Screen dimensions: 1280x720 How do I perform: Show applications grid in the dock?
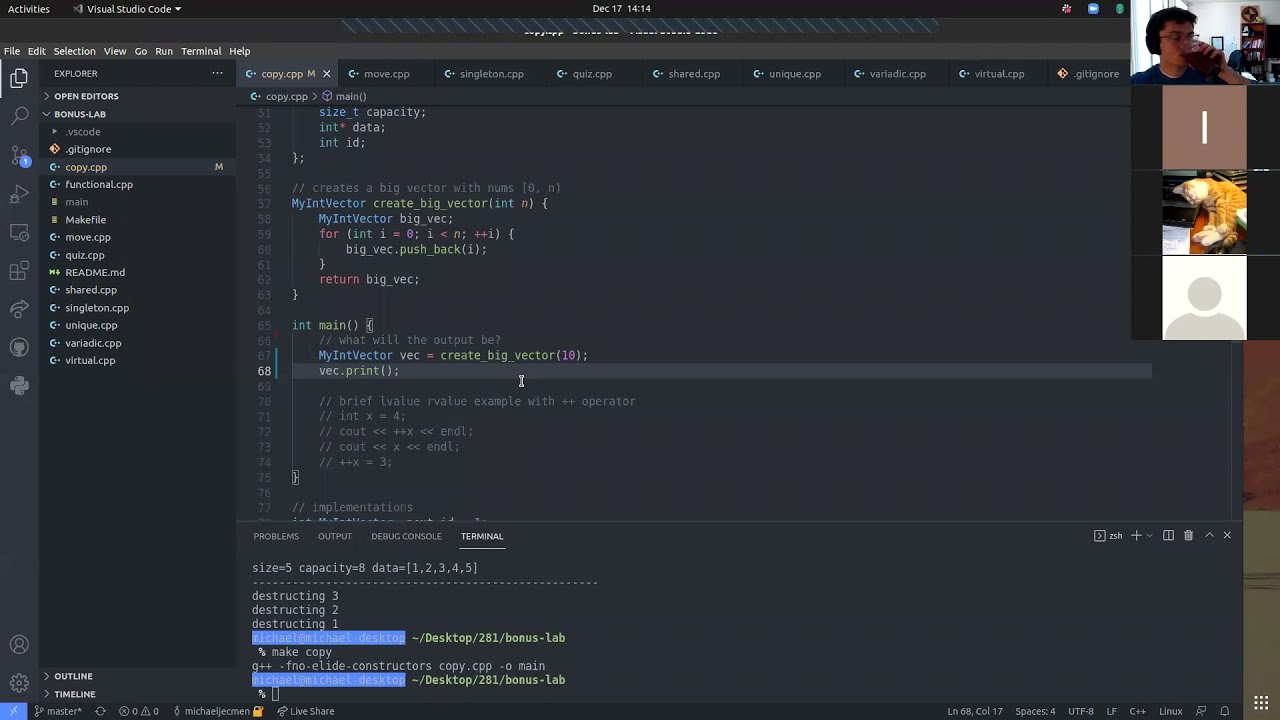pos(1260,701)
